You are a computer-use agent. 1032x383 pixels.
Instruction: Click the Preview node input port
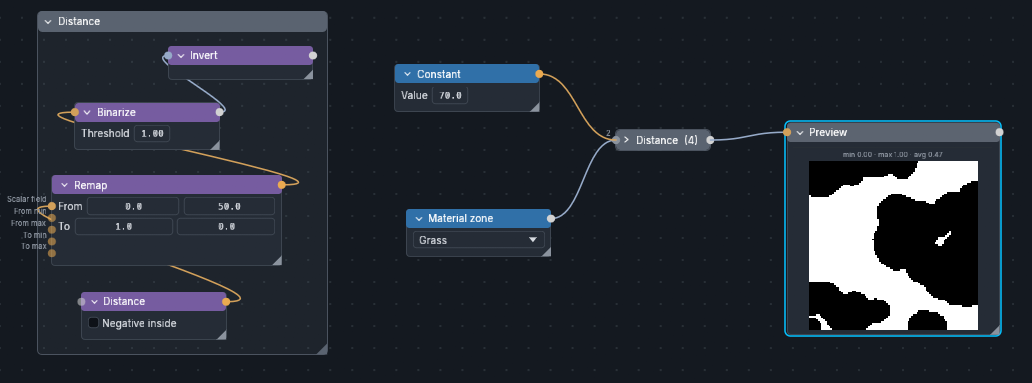(787, 132)
